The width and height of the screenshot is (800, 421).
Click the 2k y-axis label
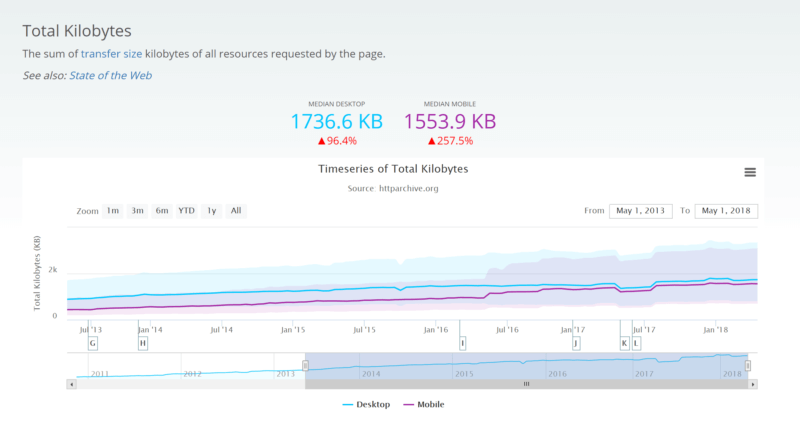pos(53,270)
